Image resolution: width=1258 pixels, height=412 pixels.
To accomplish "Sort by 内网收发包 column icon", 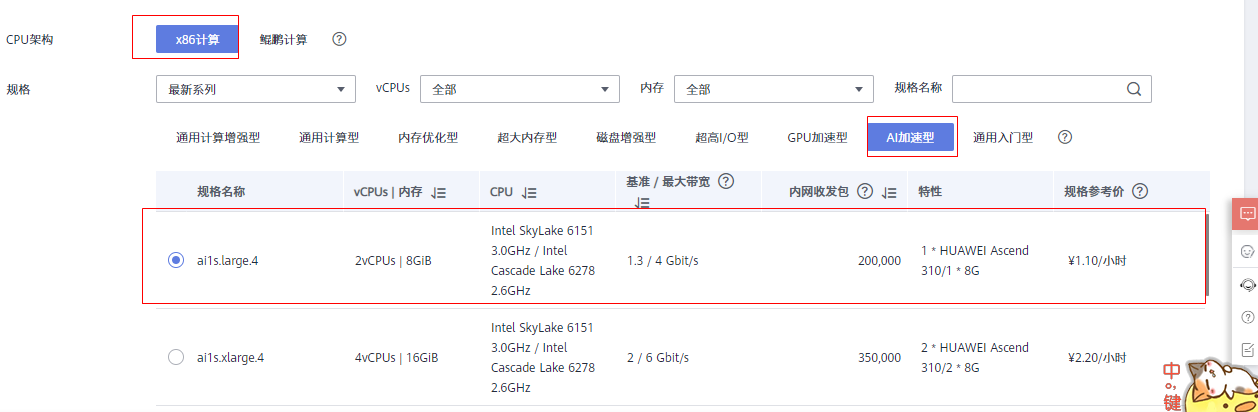I will [x=889, y=192].
